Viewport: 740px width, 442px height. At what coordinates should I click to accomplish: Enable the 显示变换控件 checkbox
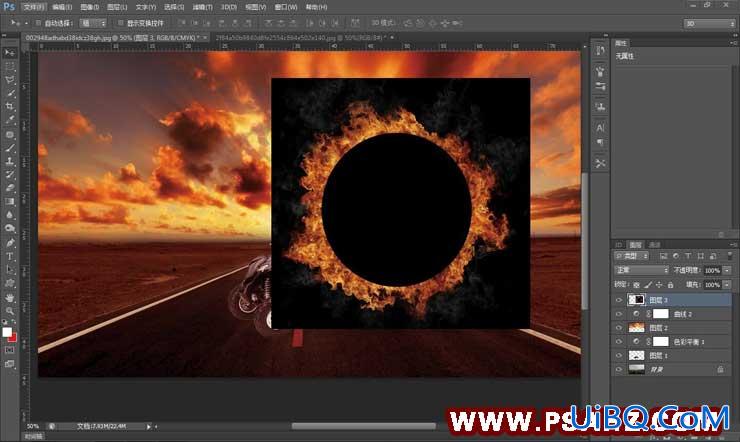pos(120,23)
